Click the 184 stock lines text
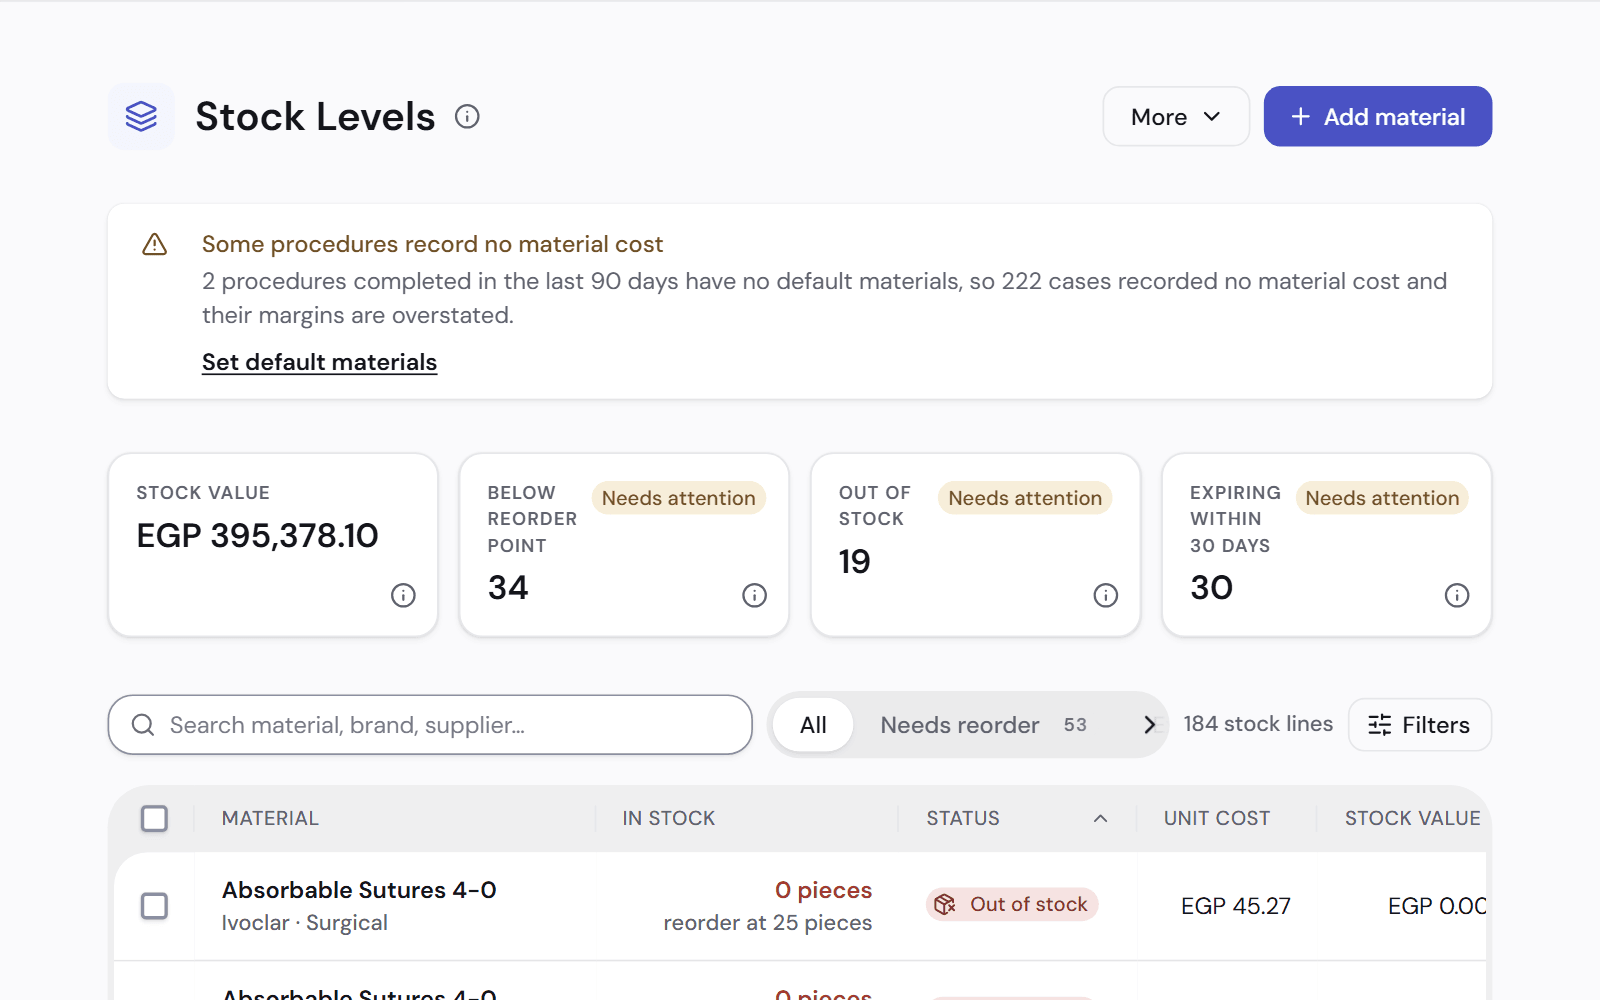 click(x=1258, y=724)
